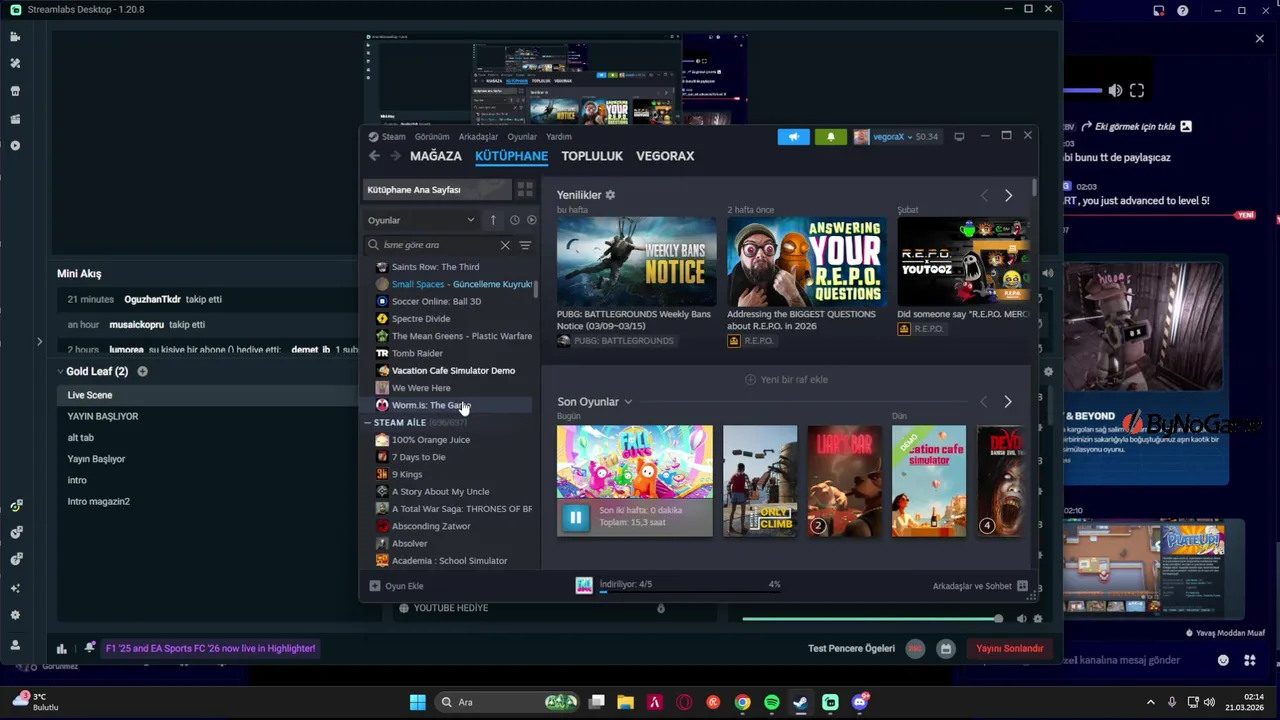Clear the library search field with the X icon
This screenshot has height=720, width=1280.
coord(505,245)
